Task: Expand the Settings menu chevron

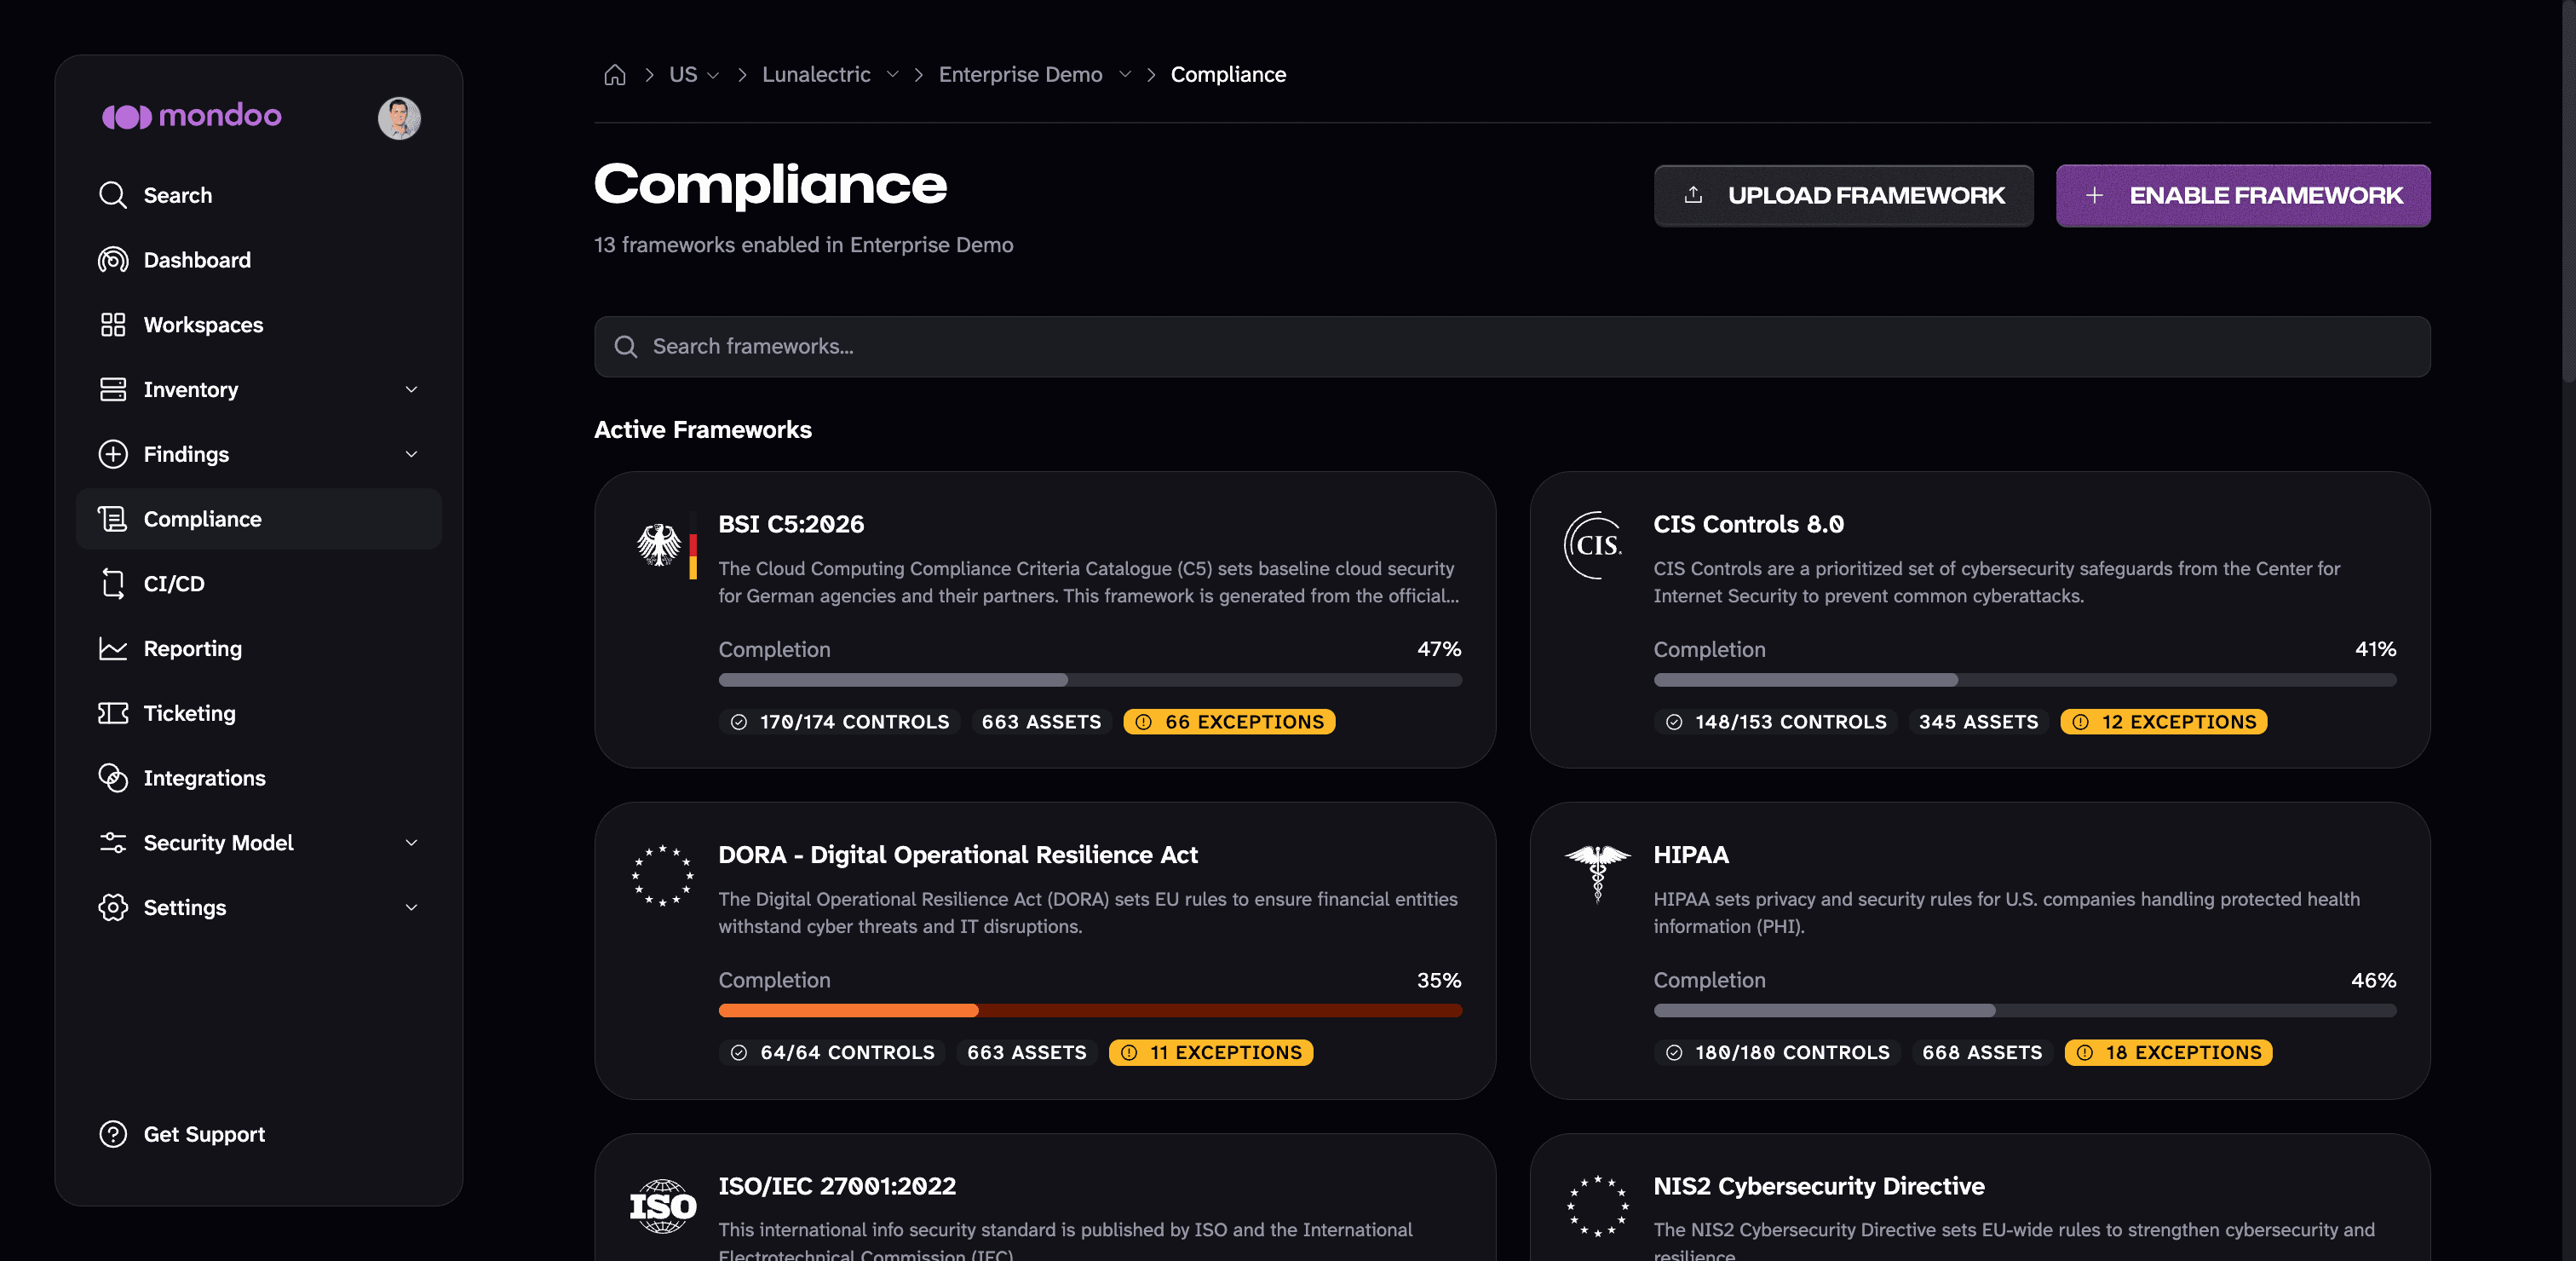Action: (x=411, y=907)
